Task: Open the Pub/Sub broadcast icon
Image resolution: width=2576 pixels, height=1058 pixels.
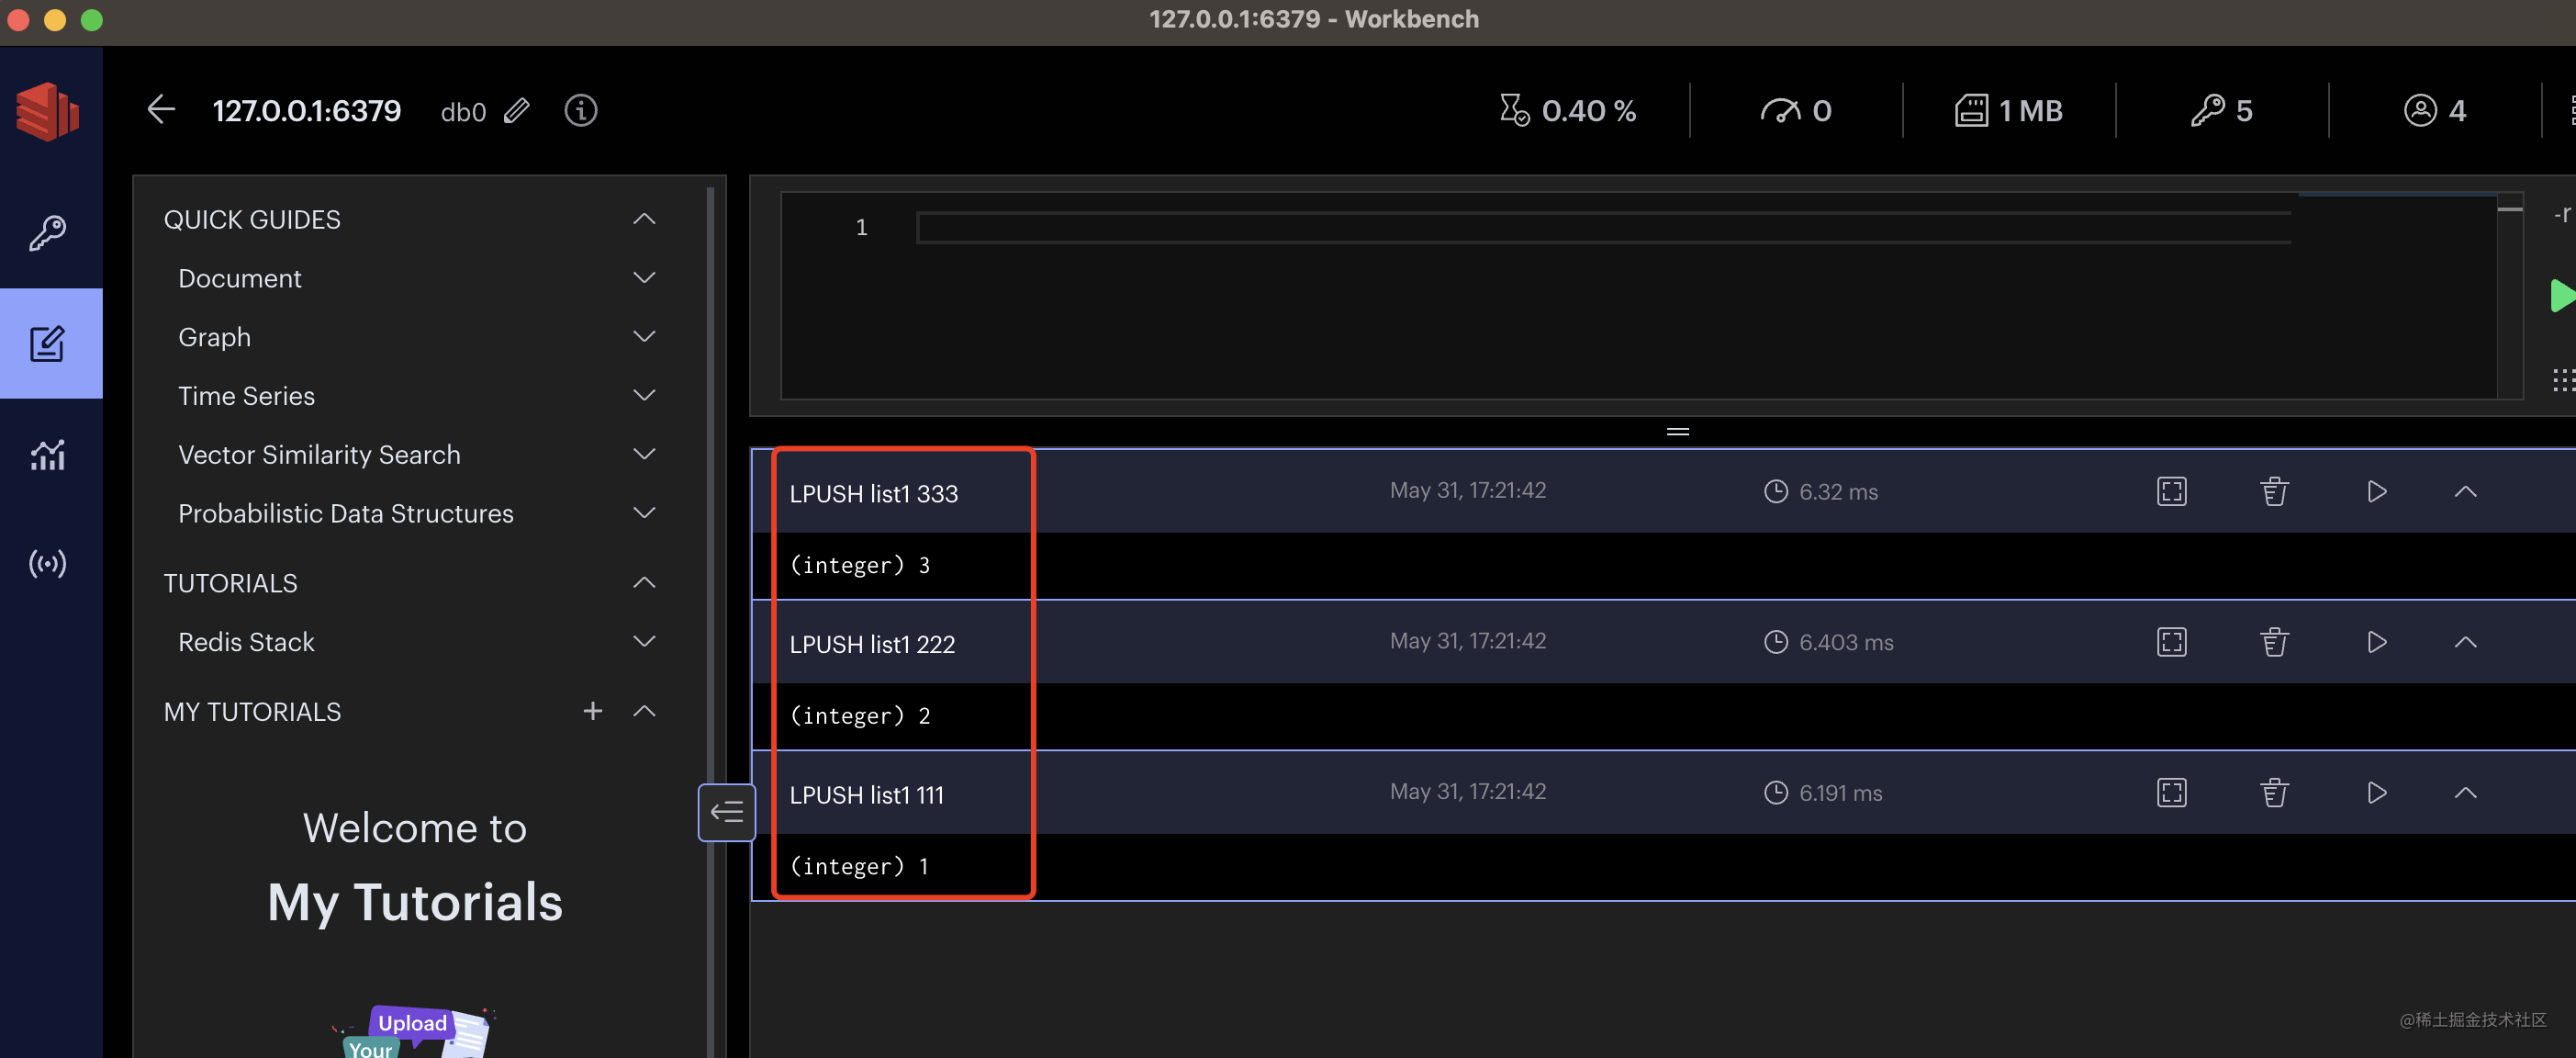Action: [x=47, y=564]
